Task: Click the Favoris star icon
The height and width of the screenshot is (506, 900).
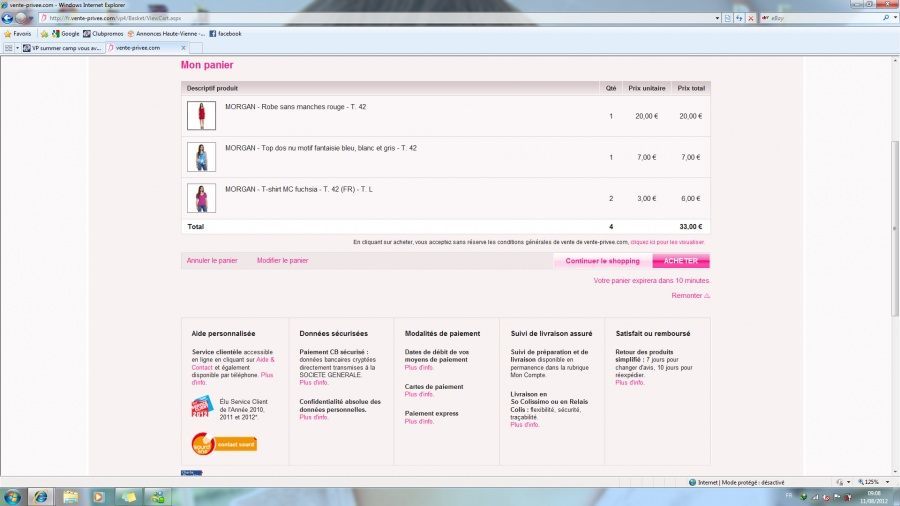Action: point(7,33)
